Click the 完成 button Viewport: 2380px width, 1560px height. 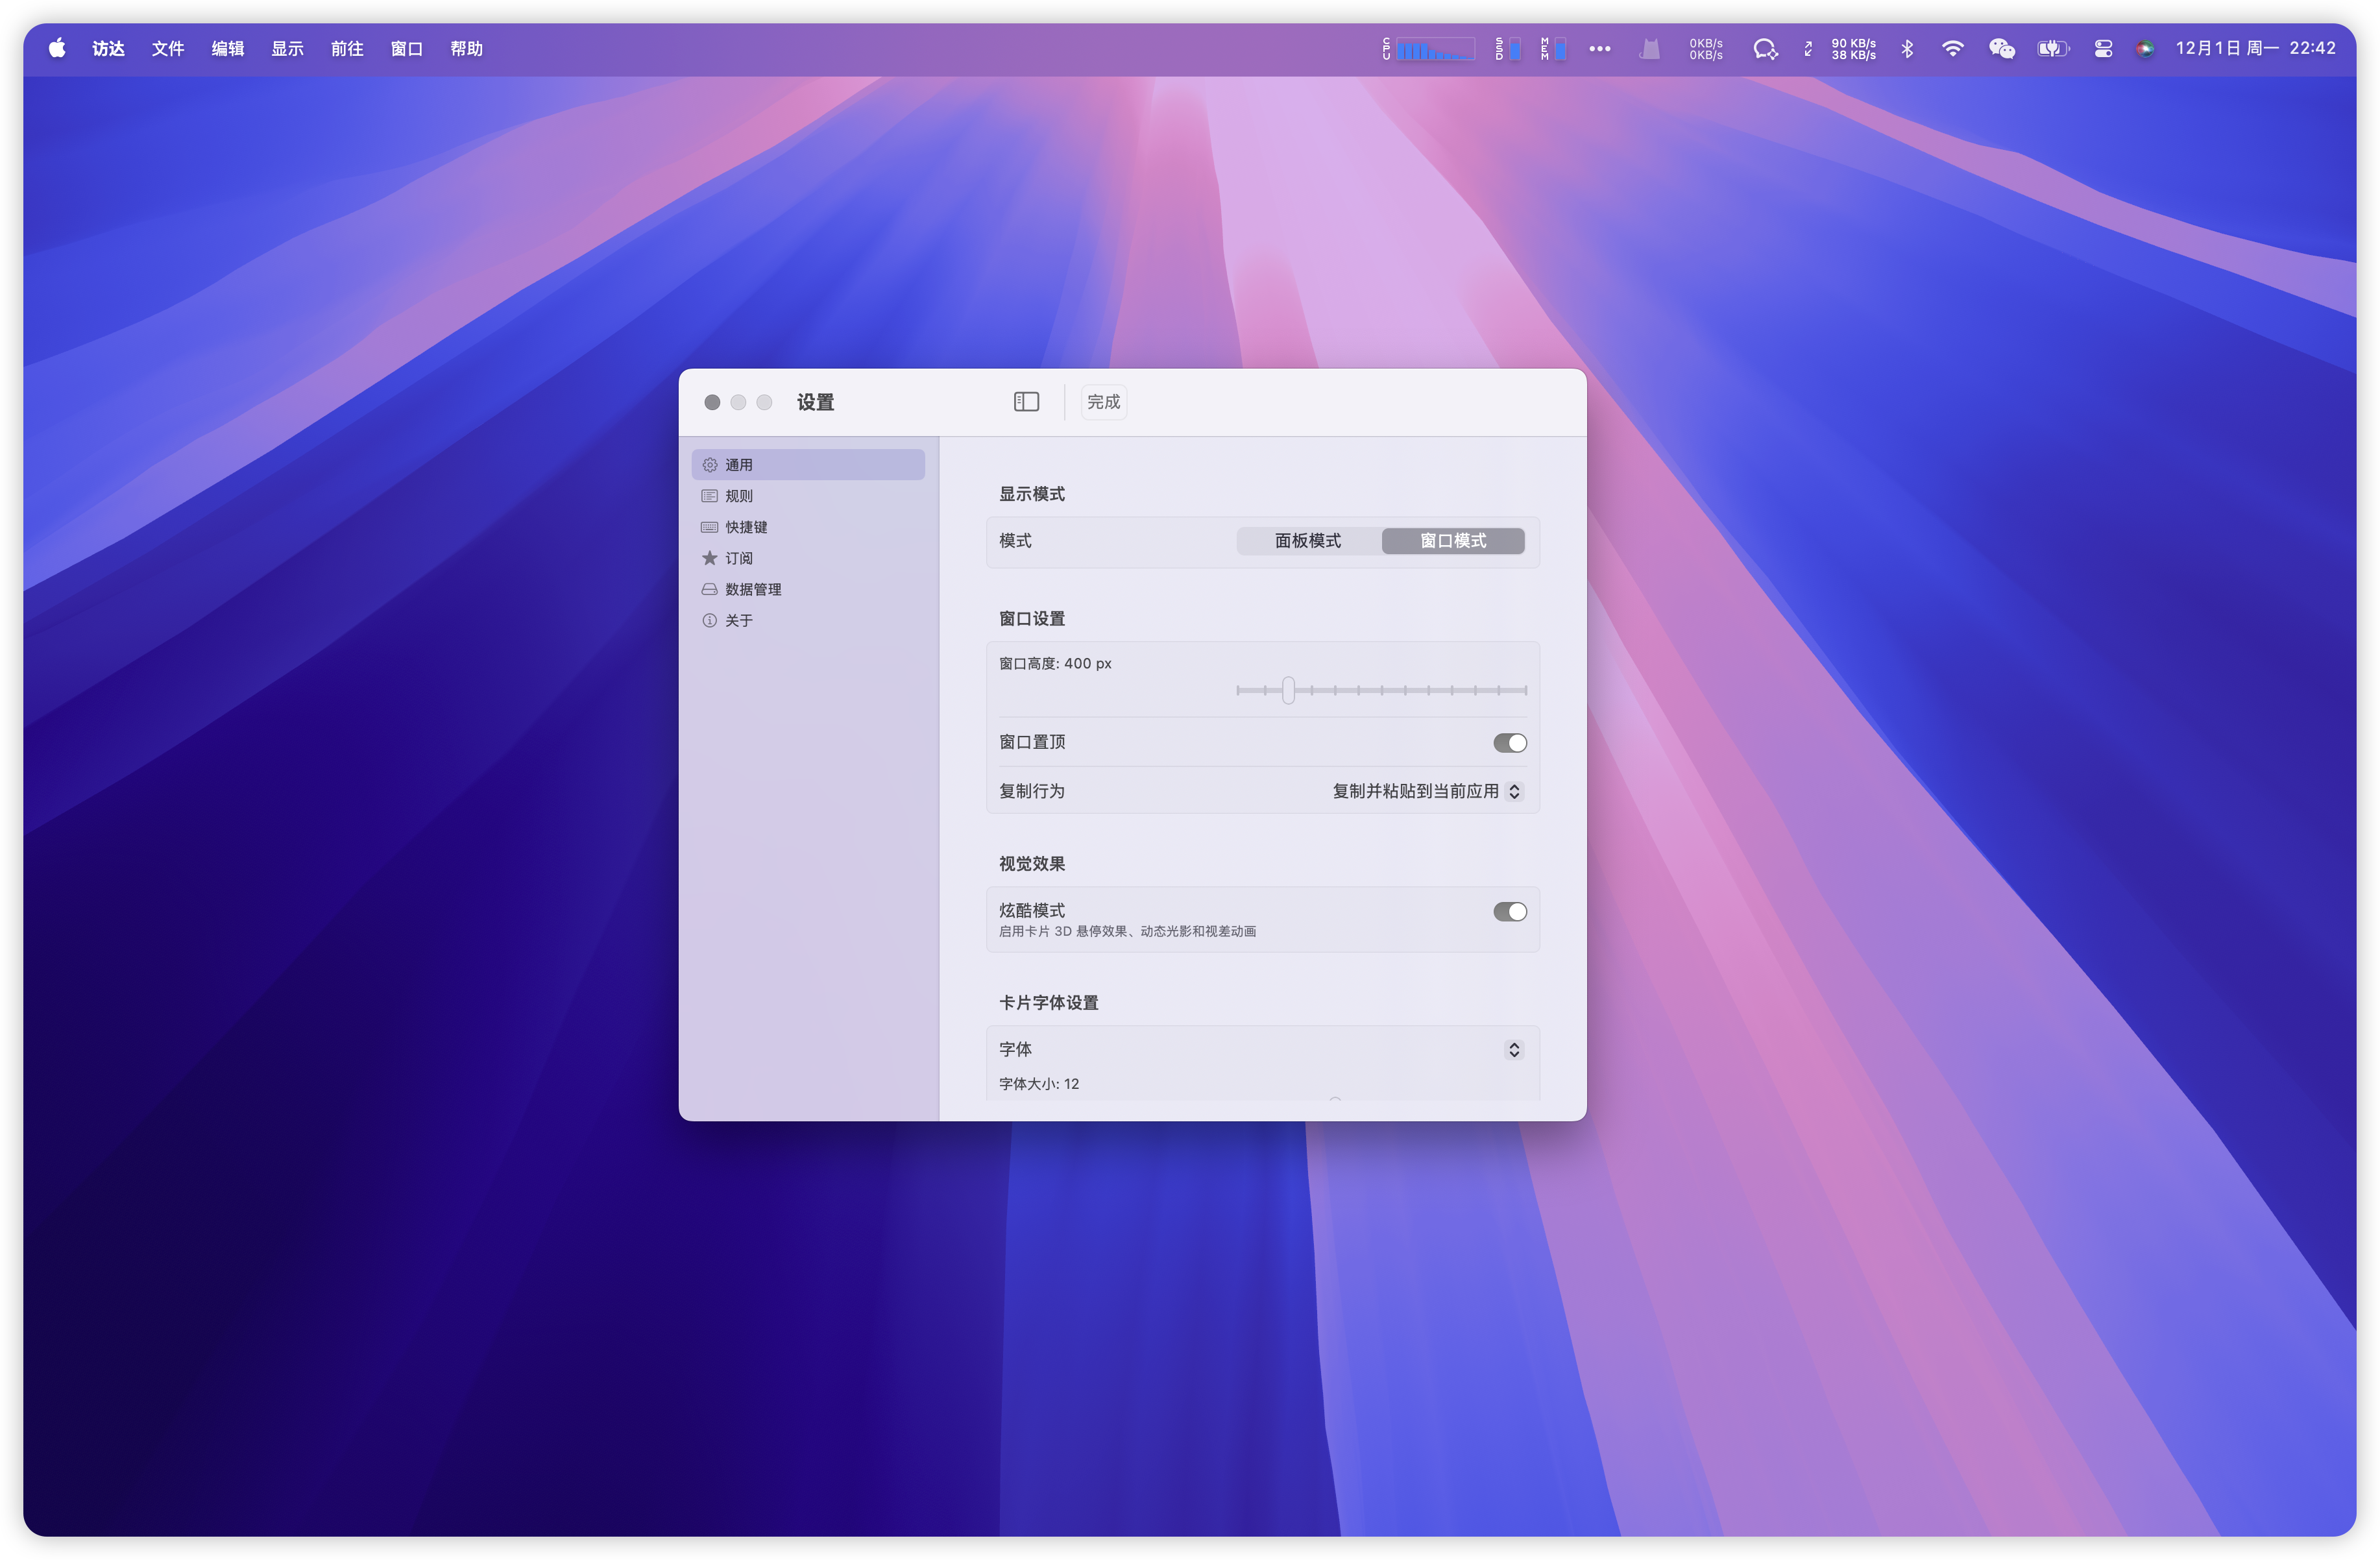pos(1103,401)
